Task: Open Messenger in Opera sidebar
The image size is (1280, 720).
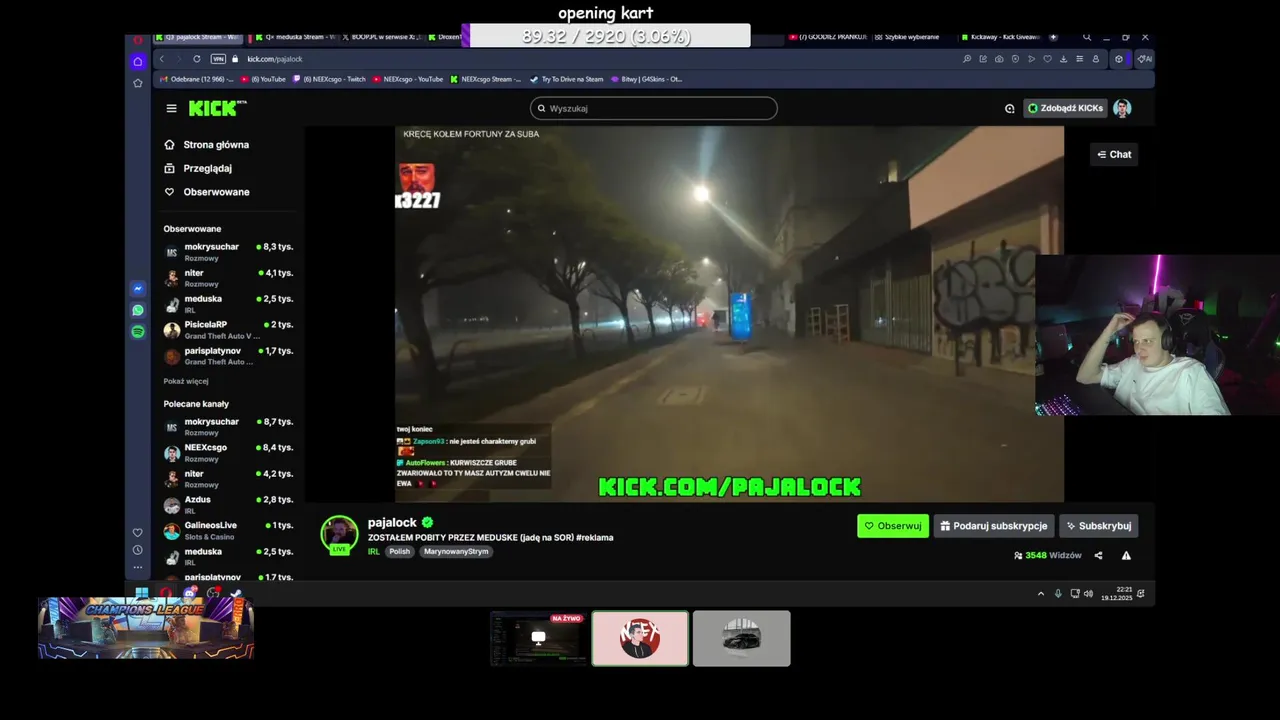Action: 138,289
